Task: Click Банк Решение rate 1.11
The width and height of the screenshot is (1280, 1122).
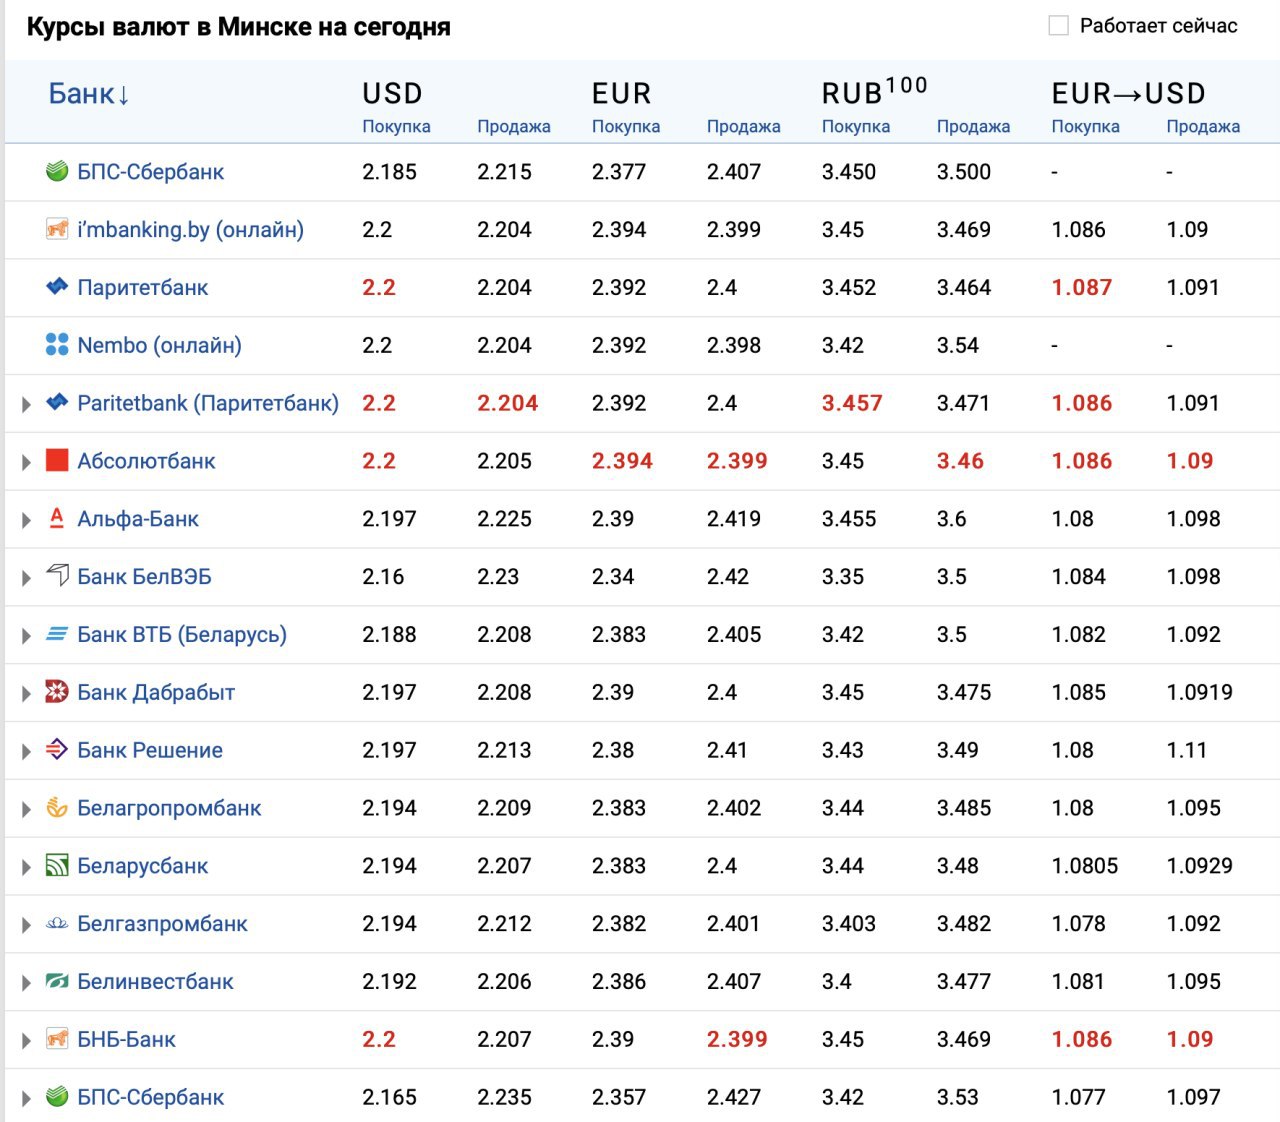Action: (1187, 750)
